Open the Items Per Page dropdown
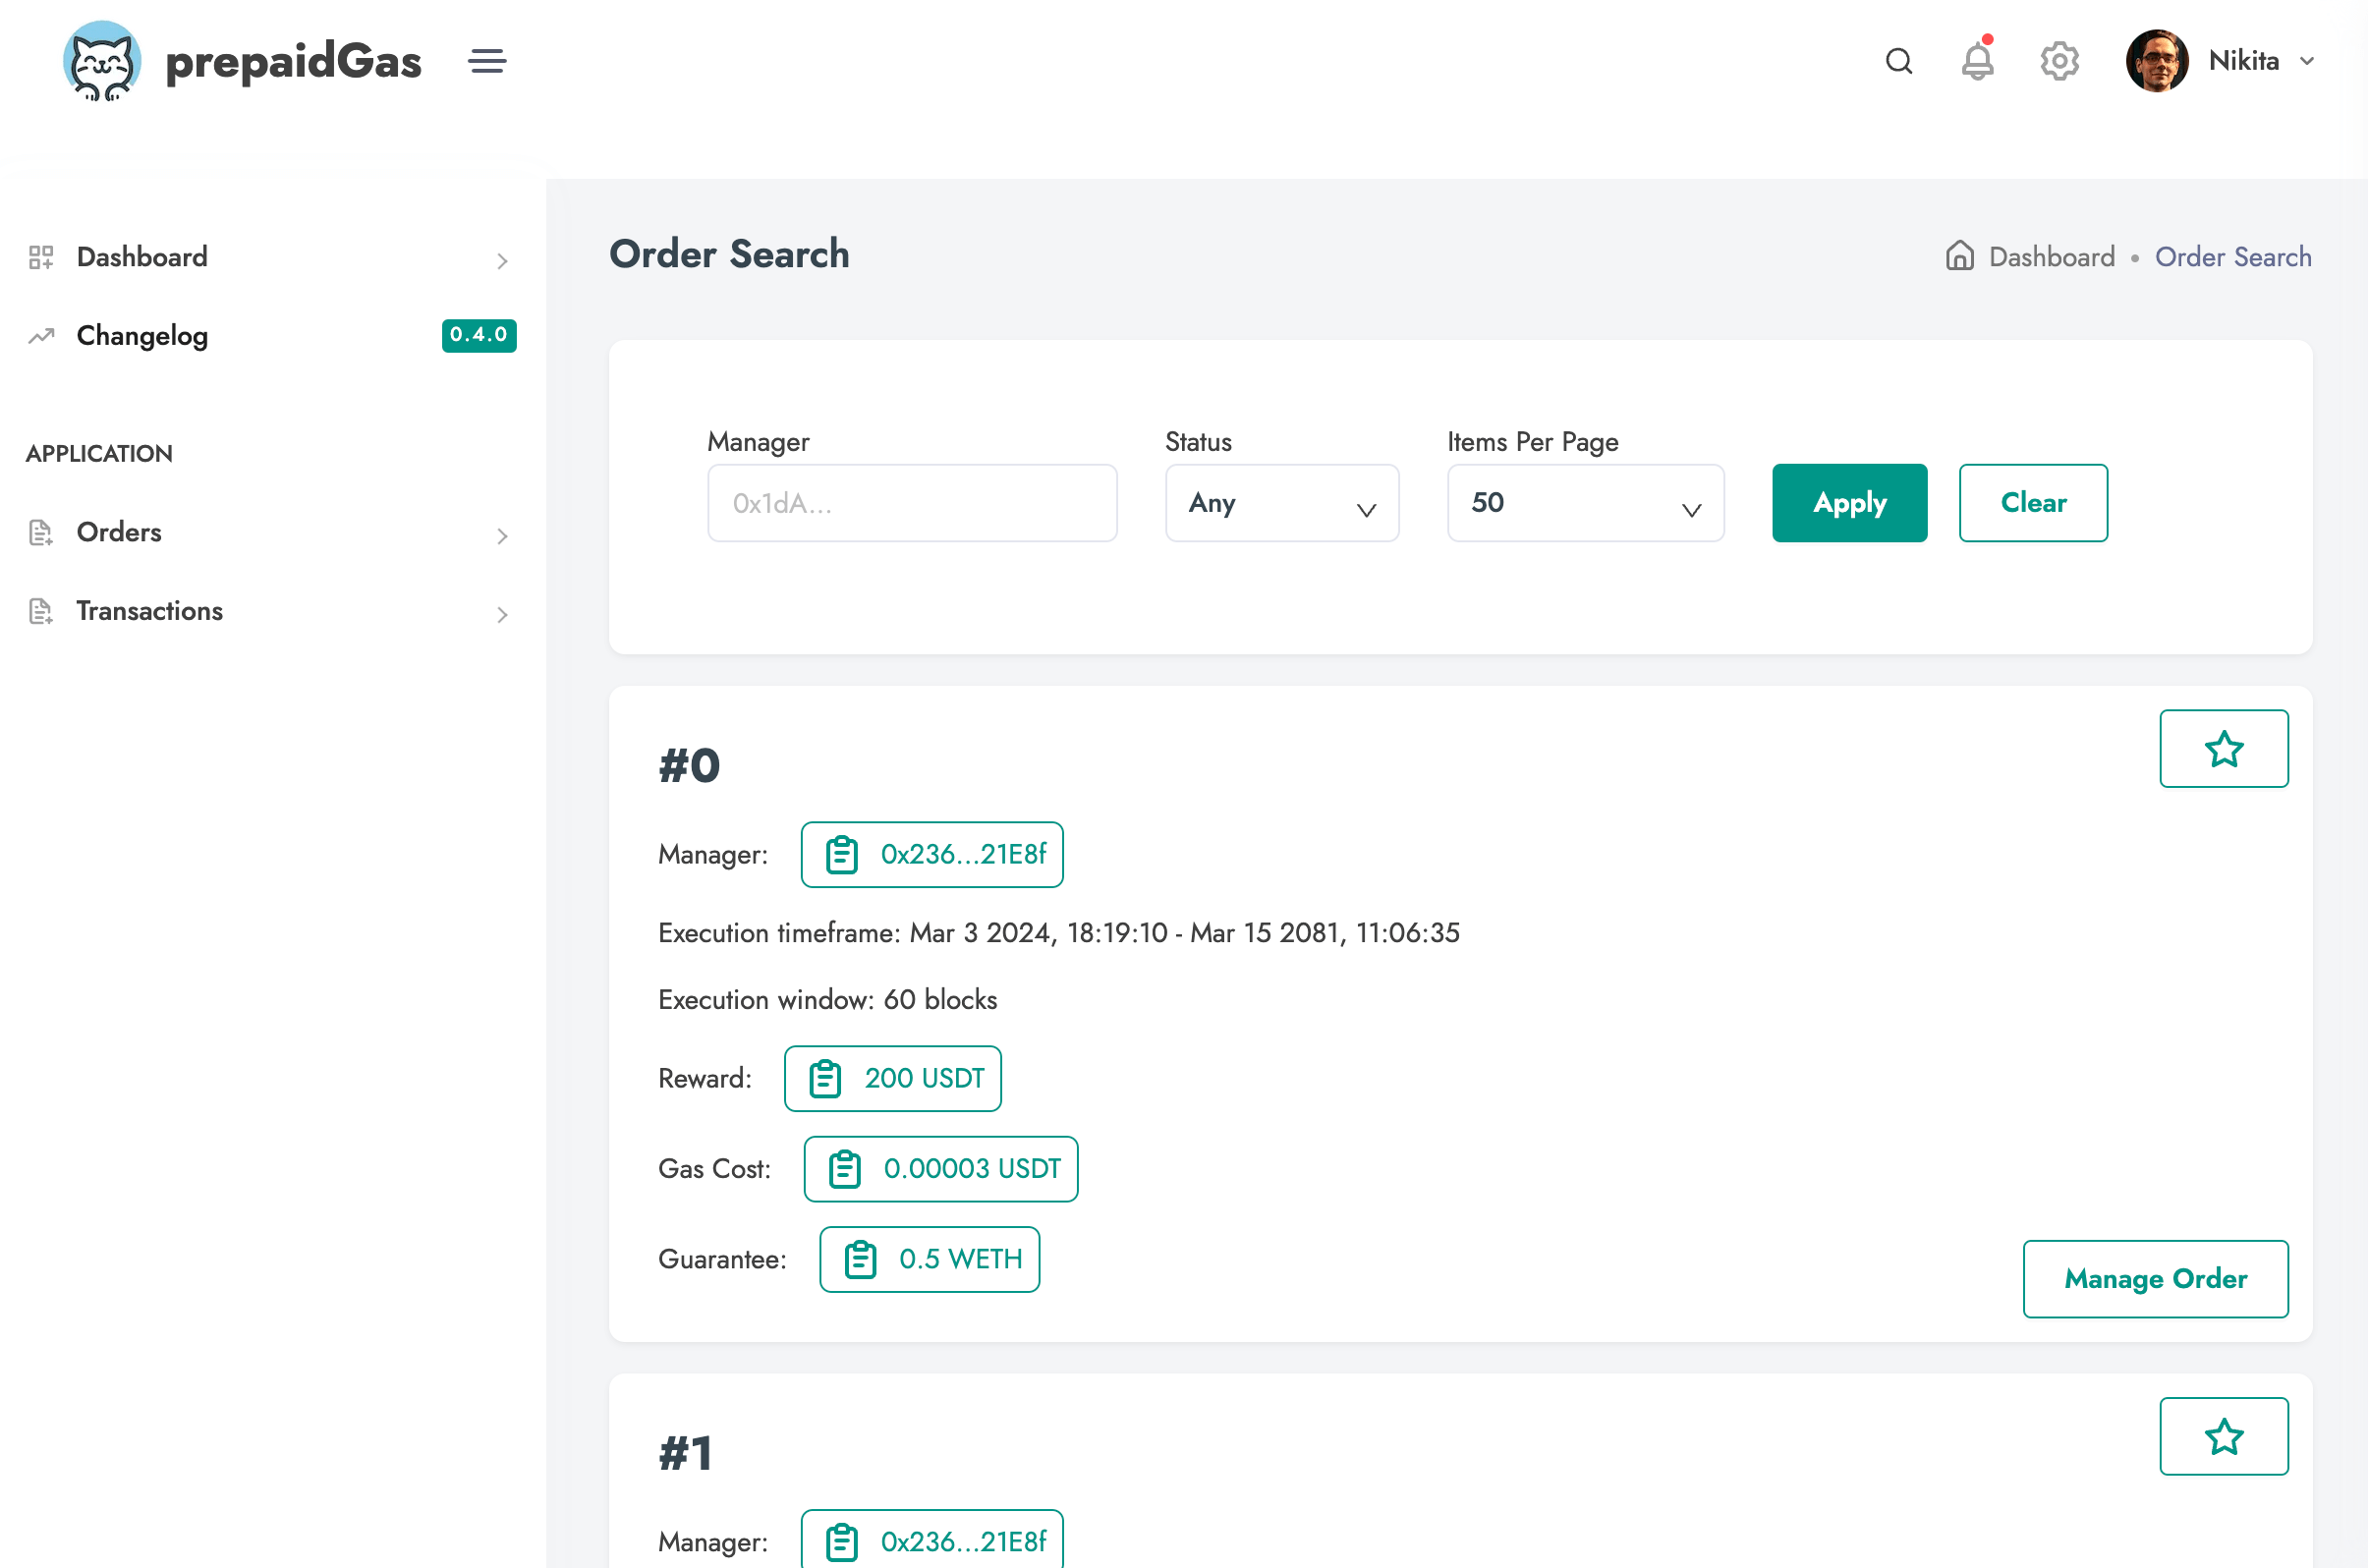 tap(1585, 503)
